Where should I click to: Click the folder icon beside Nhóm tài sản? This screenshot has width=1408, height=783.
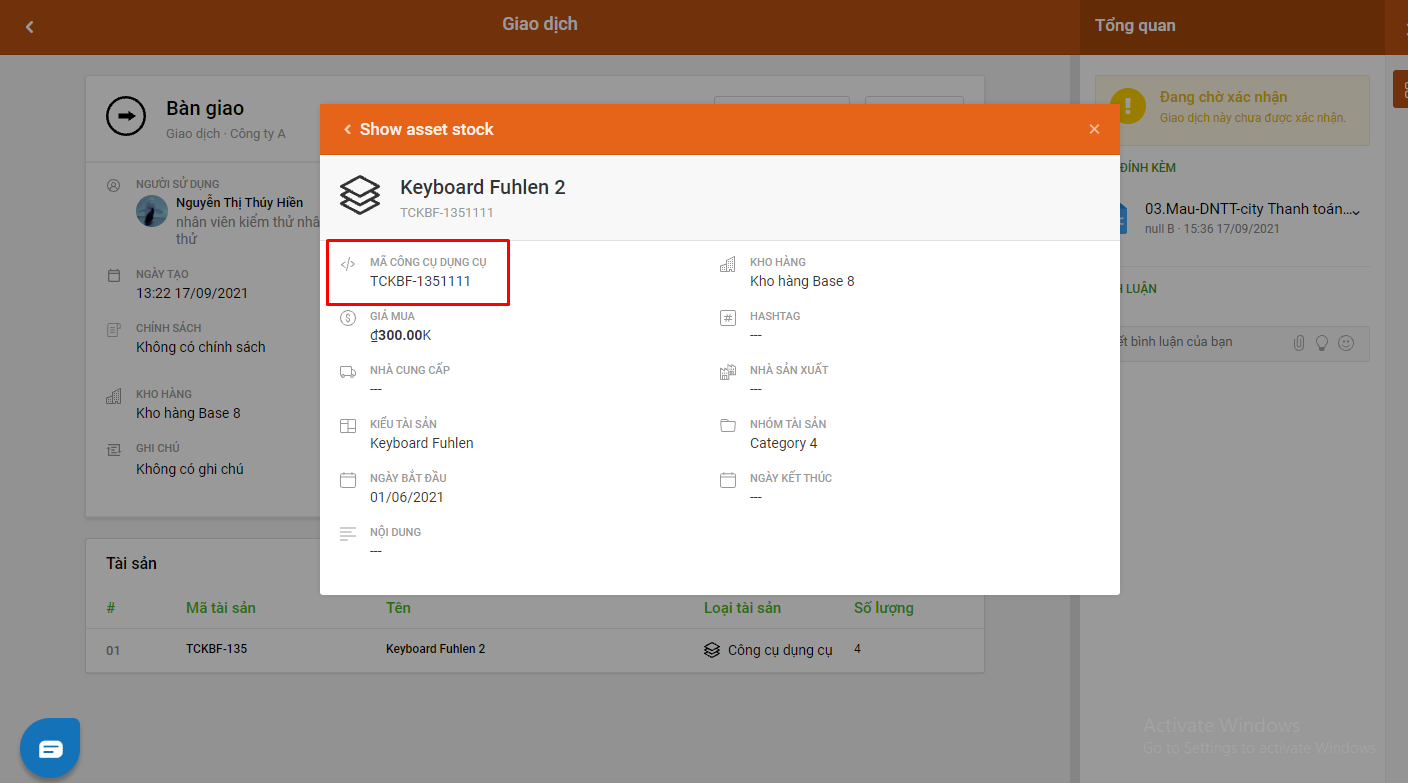click(x=728, y=426)
